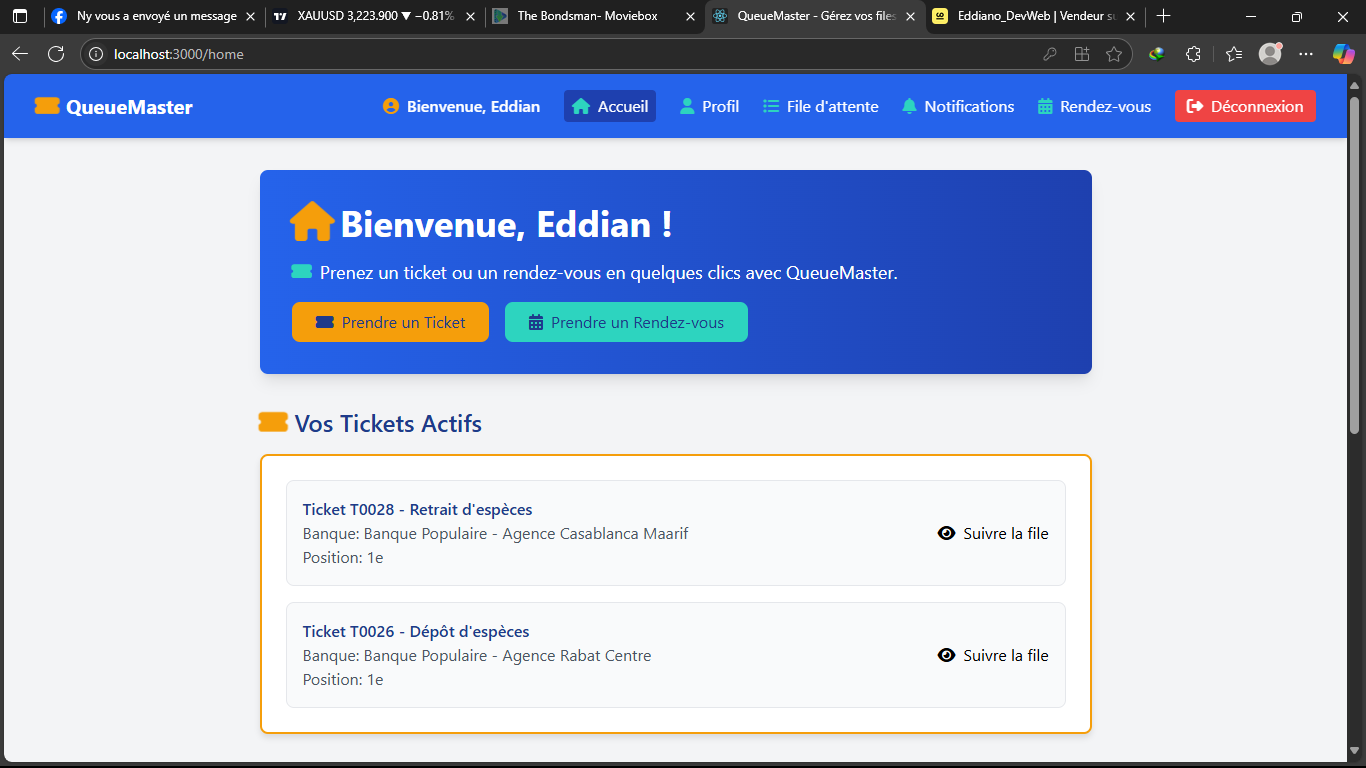Close the XAUUSD tab

[470, 16]
